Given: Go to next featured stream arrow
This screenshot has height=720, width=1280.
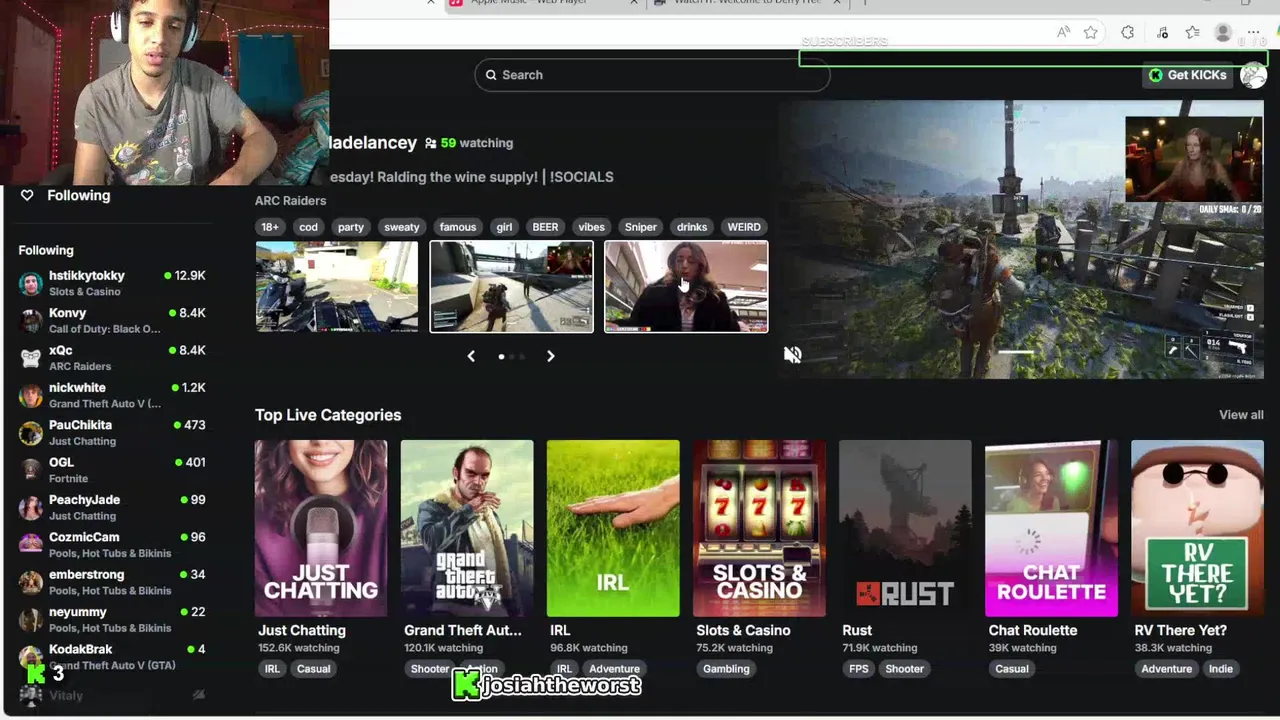Looking at the screenshot, I should [x=550, y=356].
